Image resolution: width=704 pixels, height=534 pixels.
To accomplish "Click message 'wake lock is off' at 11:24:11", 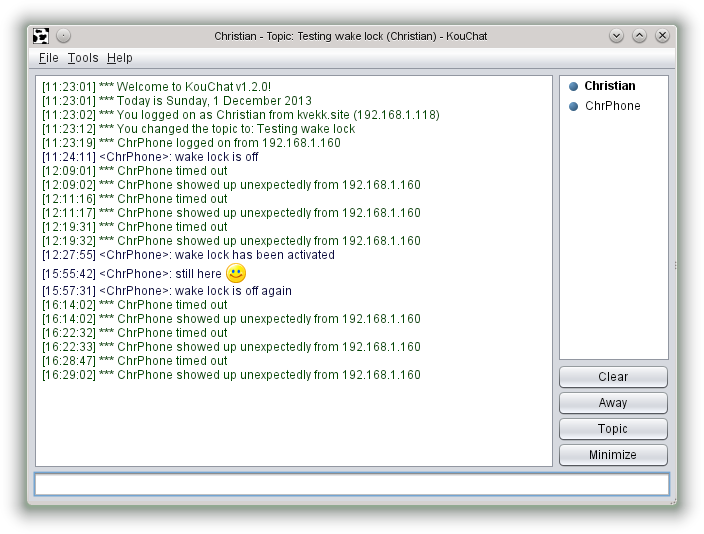I will point(150,157).
